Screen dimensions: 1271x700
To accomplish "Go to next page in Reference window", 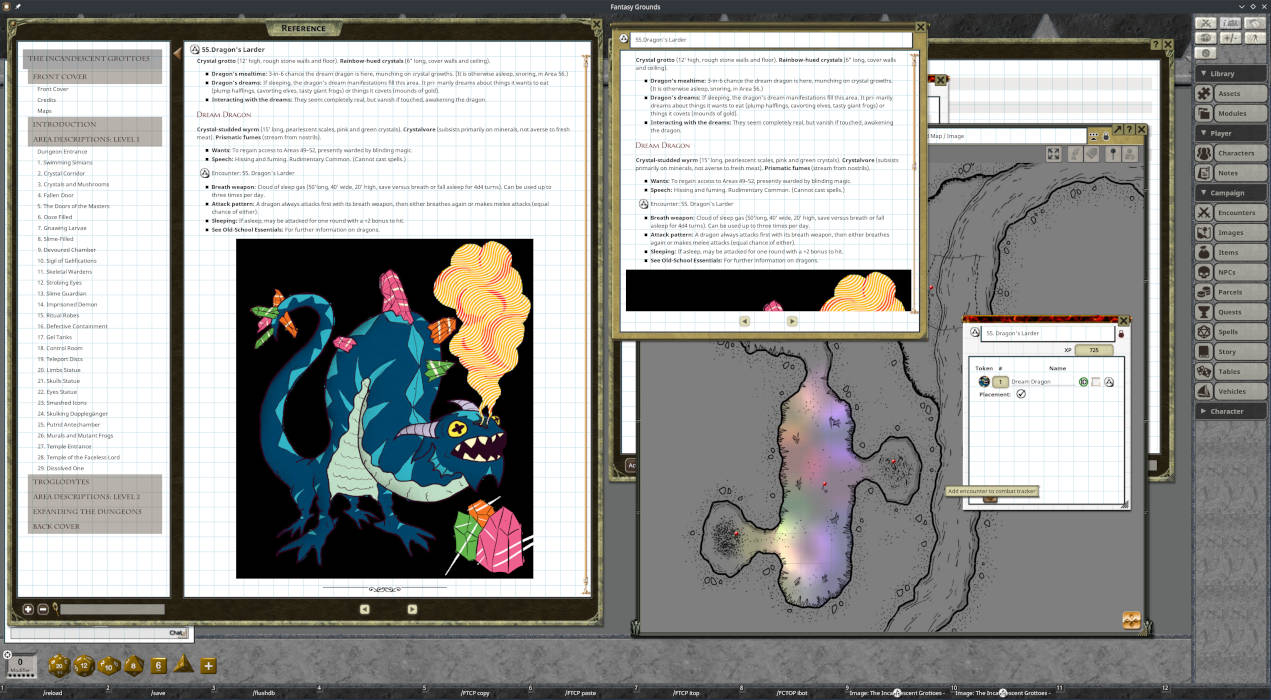I will click(x=412, y=608).
